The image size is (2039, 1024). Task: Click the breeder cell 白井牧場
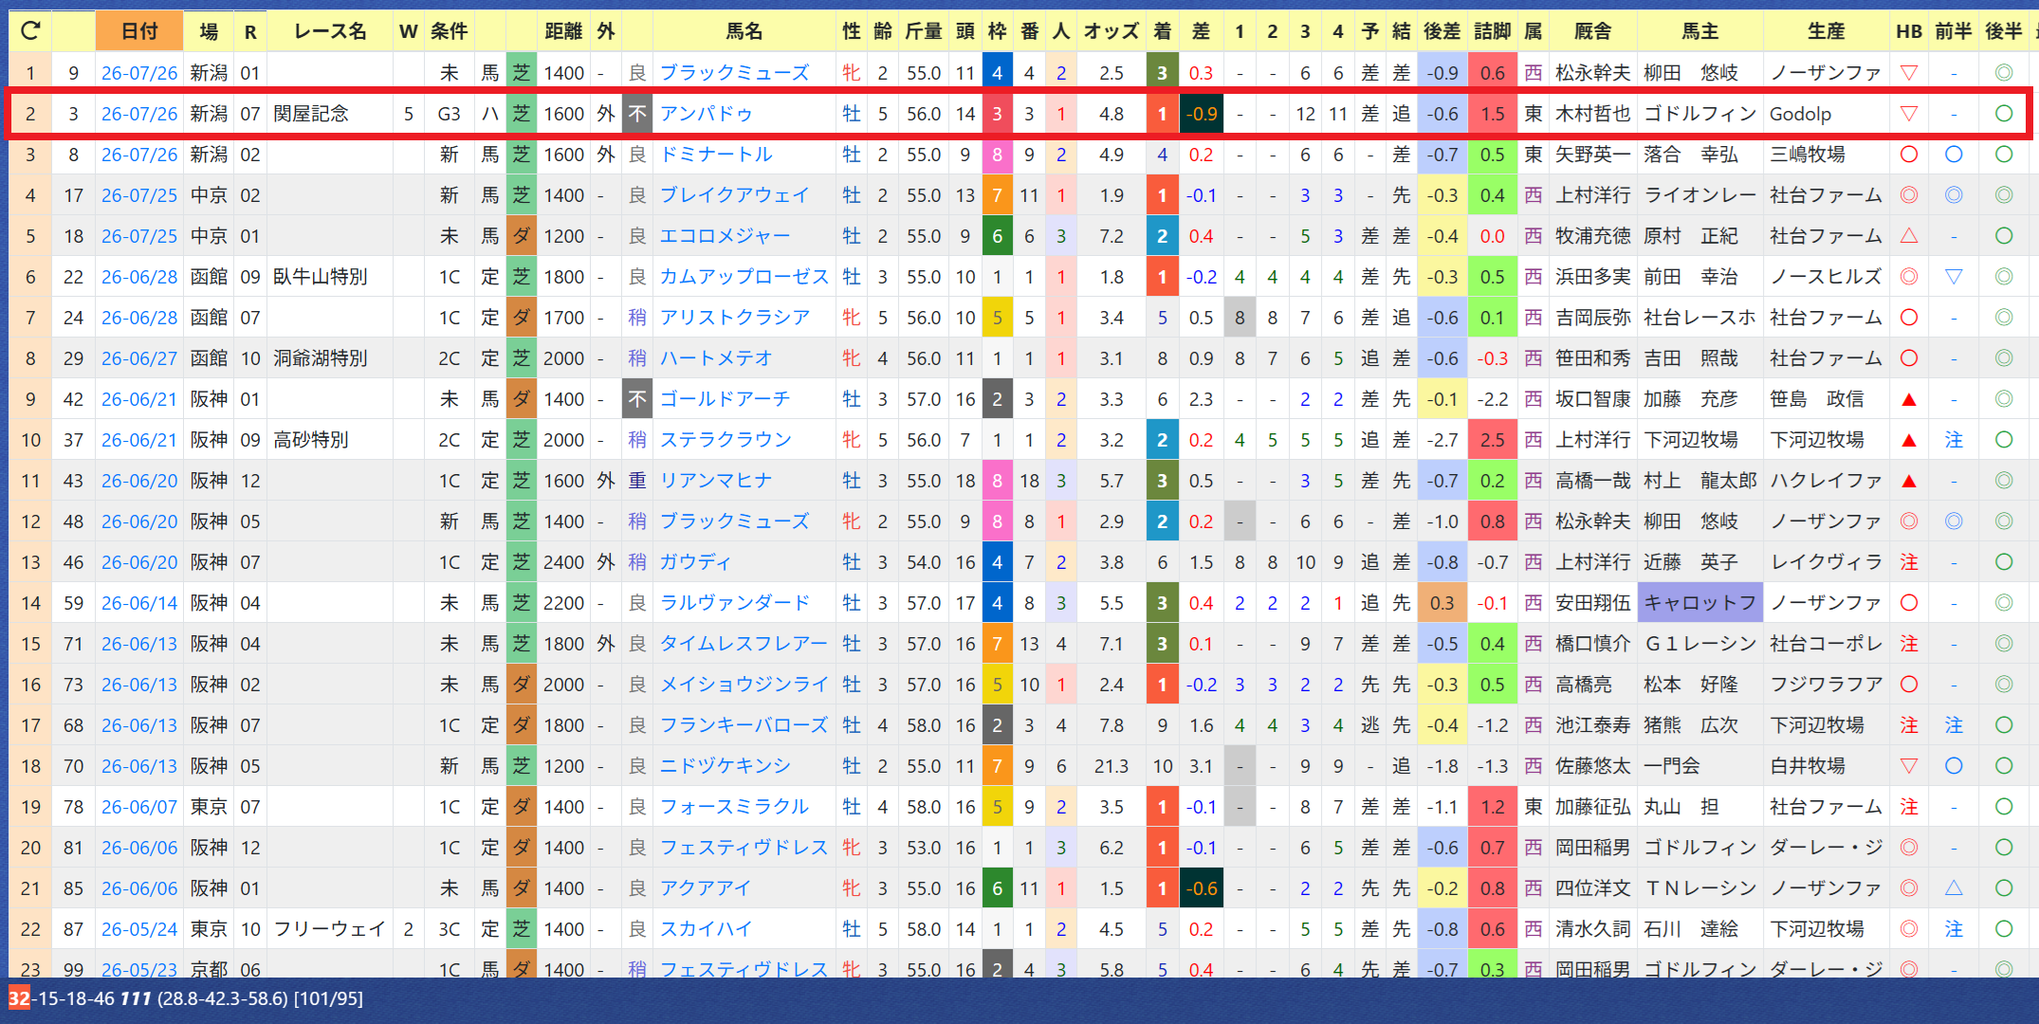(1826, 766)
